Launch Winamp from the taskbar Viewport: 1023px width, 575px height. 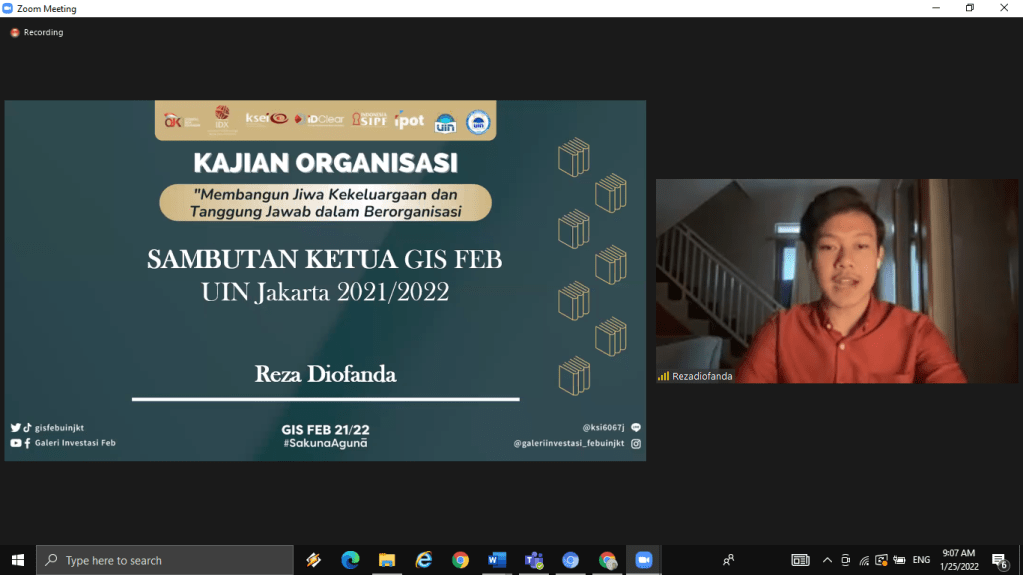pos(314,560)
